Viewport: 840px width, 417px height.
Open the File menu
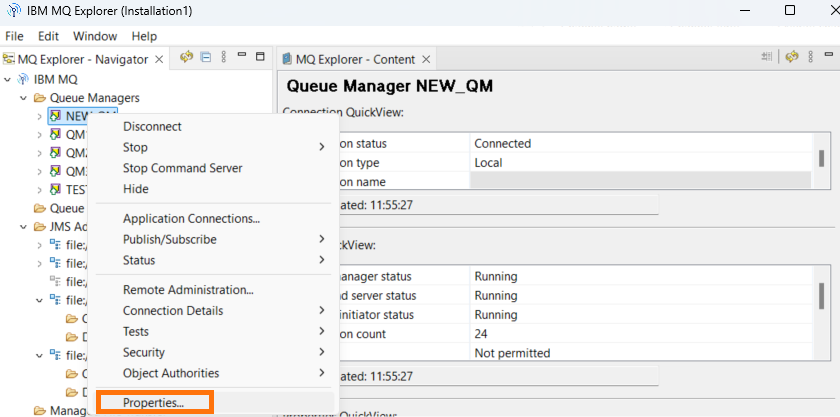click(x=14, y=36)
